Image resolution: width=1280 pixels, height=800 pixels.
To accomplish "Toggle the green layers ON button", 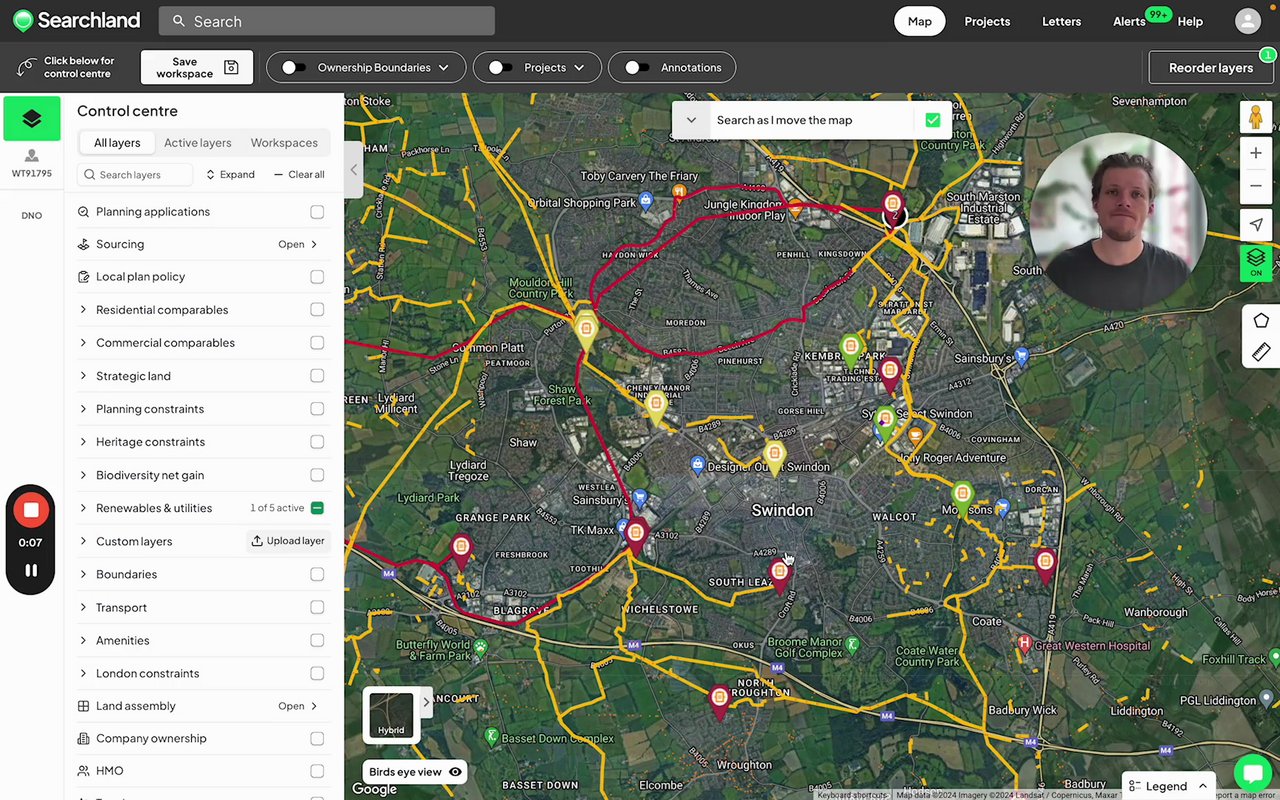I will pos(1256,262).
